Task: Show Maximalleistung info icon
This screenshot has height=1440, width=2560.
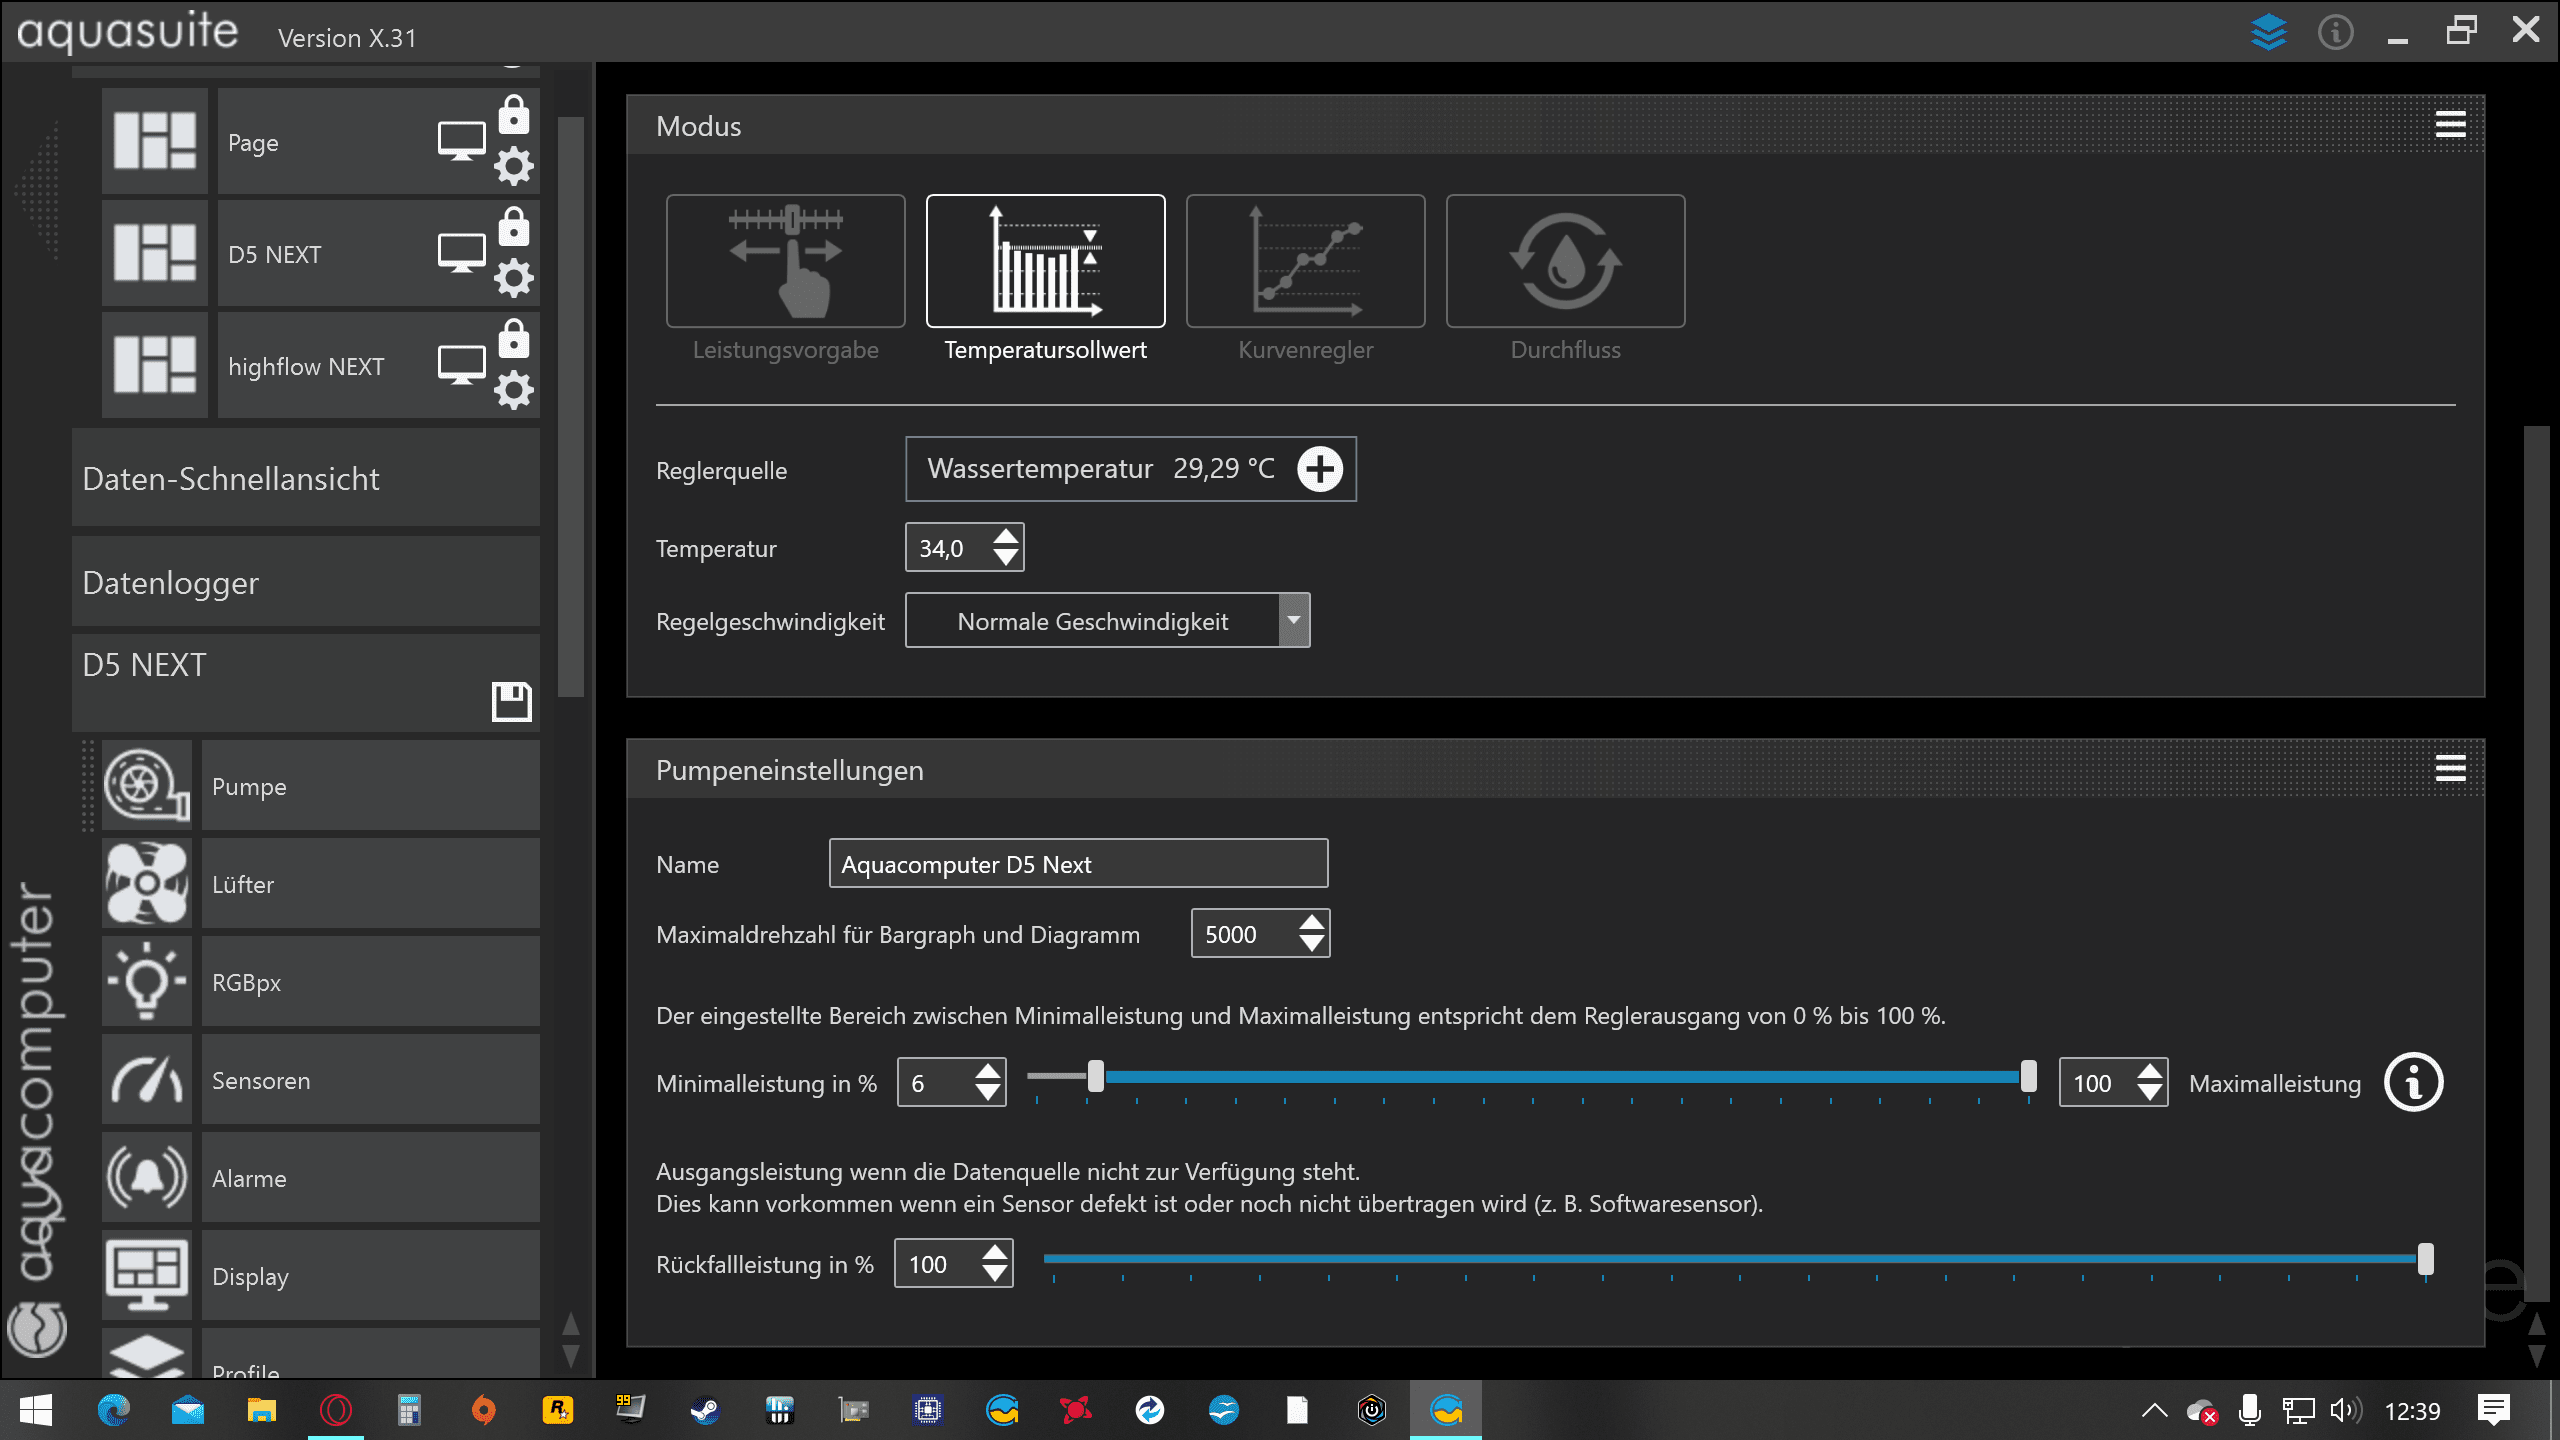Action: coord(2414,1083)
